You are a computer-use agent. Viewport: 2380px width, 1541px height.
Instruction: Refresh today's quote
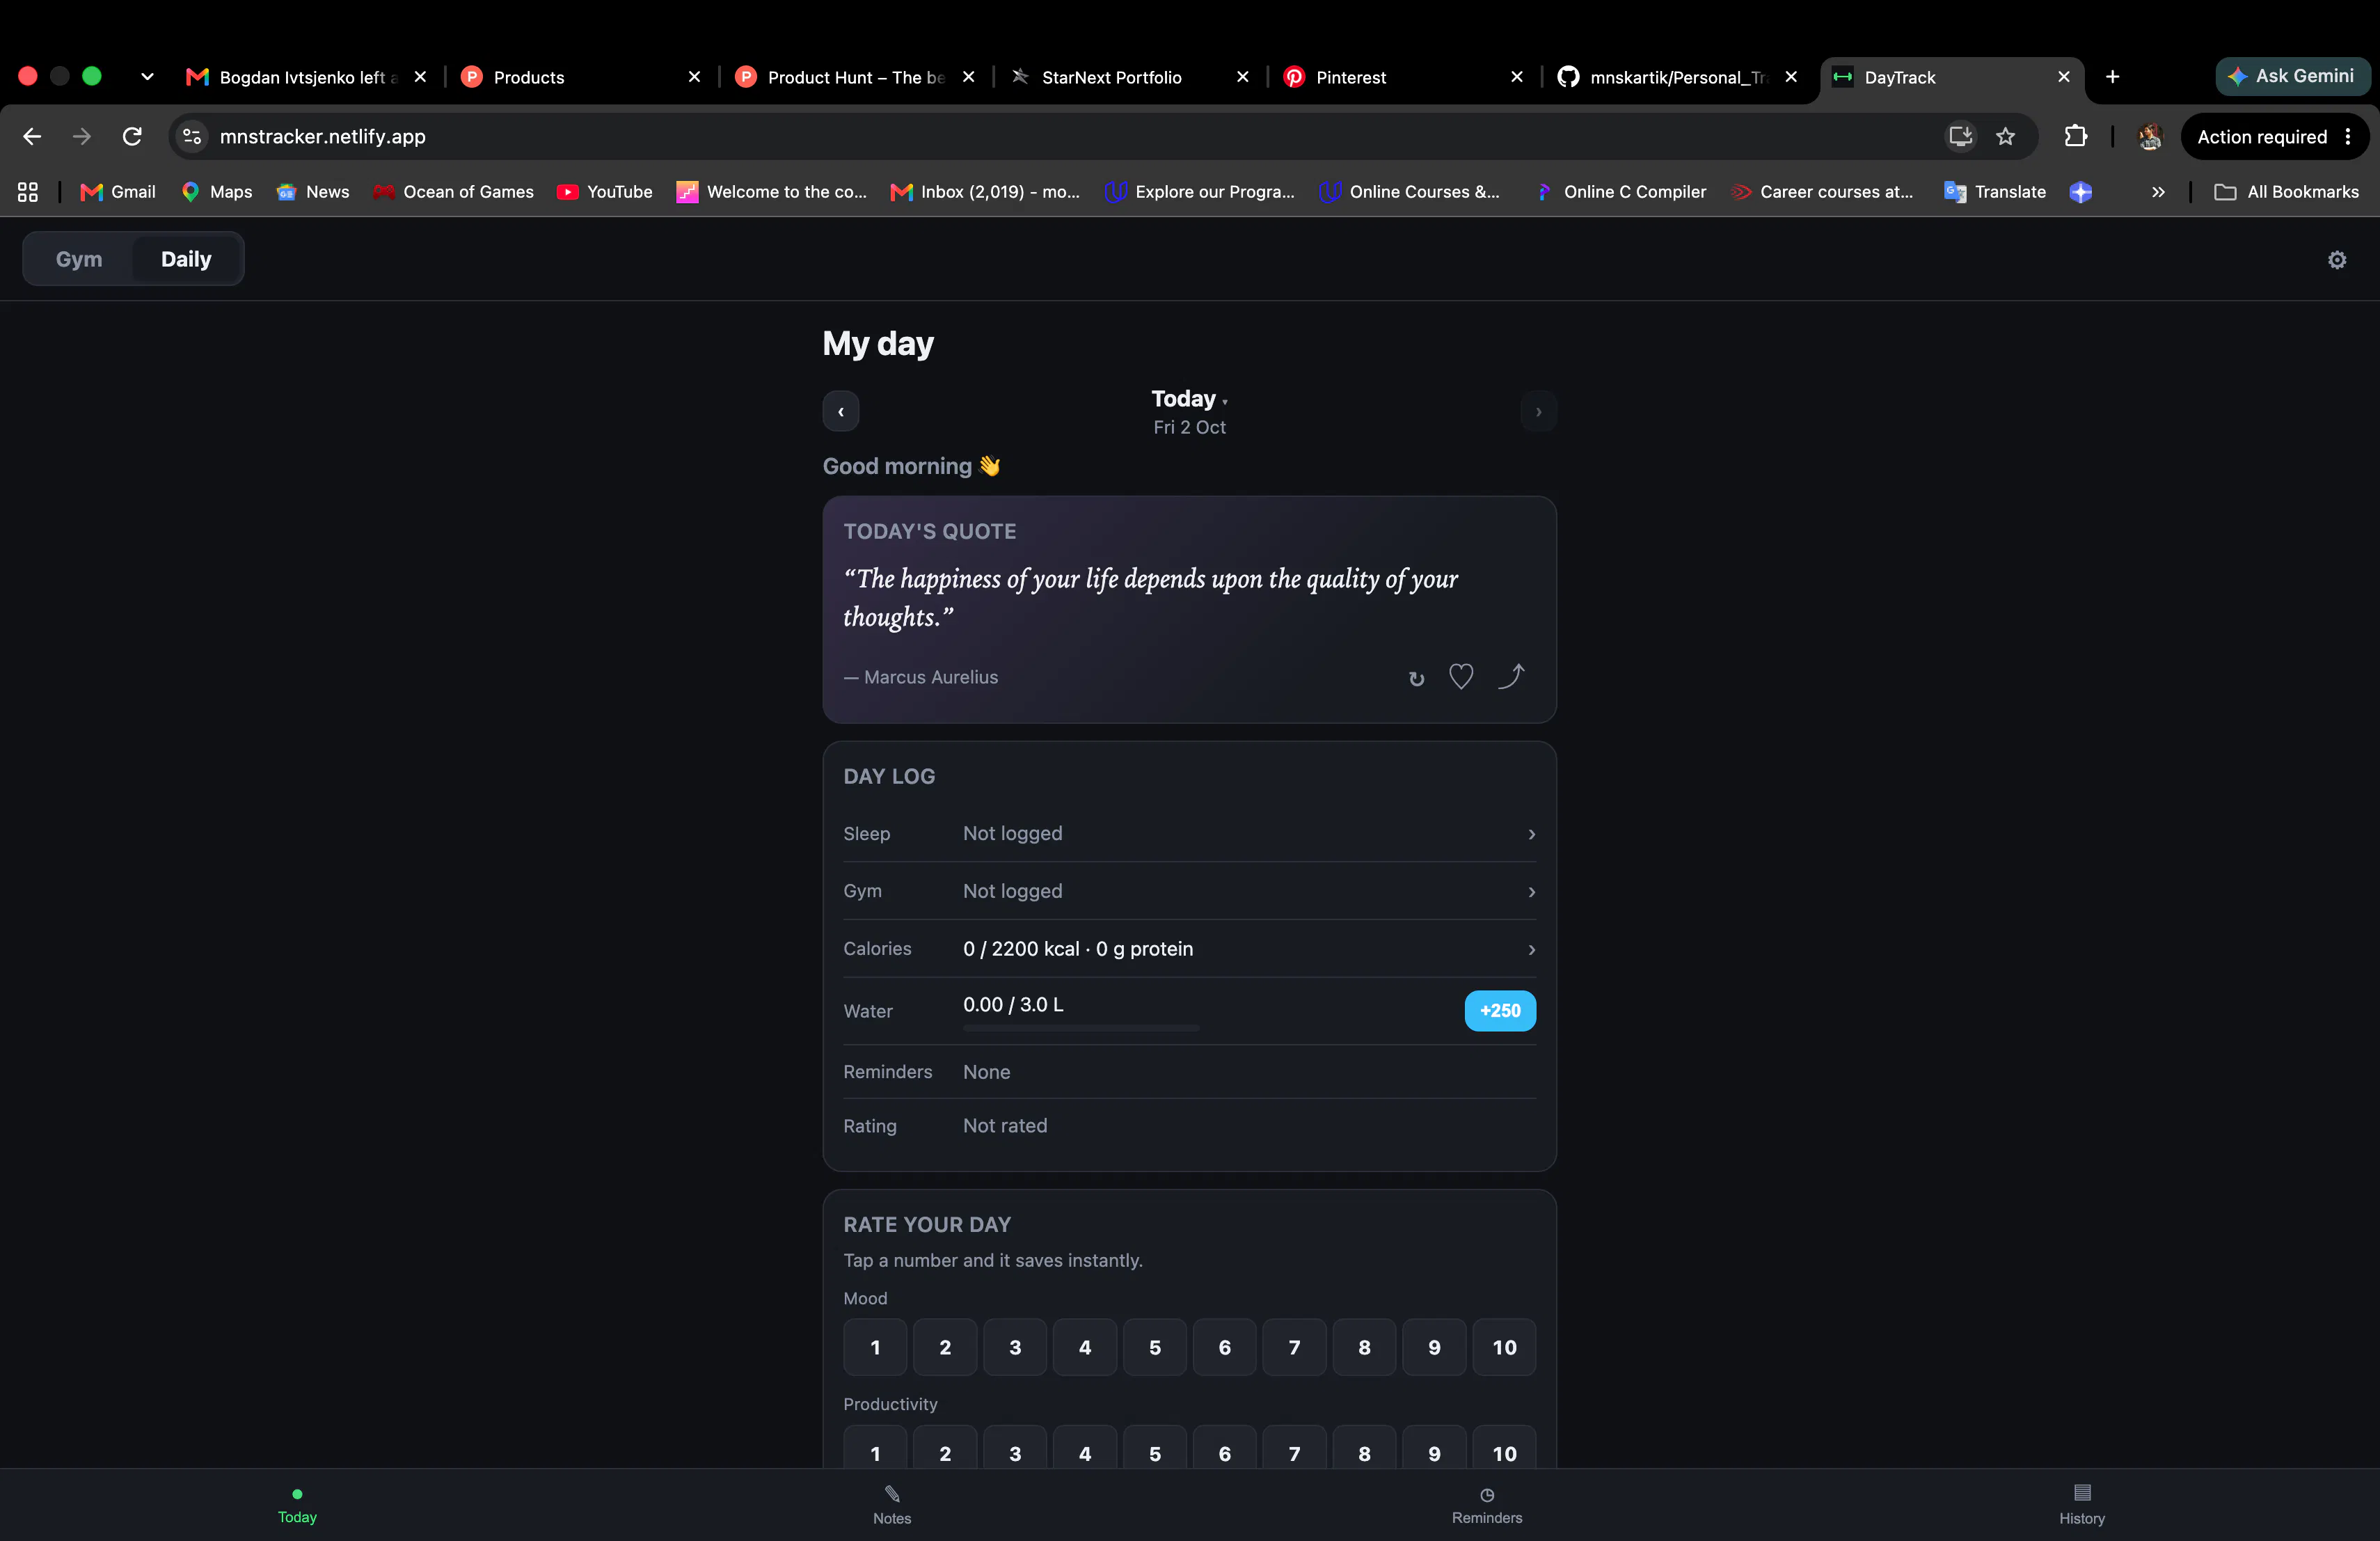coord(1416,678)
